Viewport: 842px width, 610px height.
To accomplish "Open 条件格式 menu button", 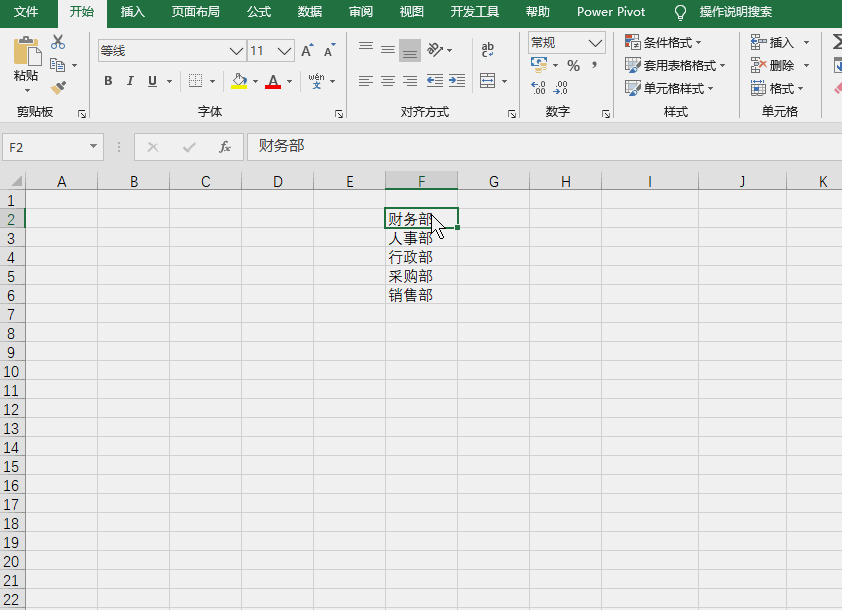I will tap(663, 42).
